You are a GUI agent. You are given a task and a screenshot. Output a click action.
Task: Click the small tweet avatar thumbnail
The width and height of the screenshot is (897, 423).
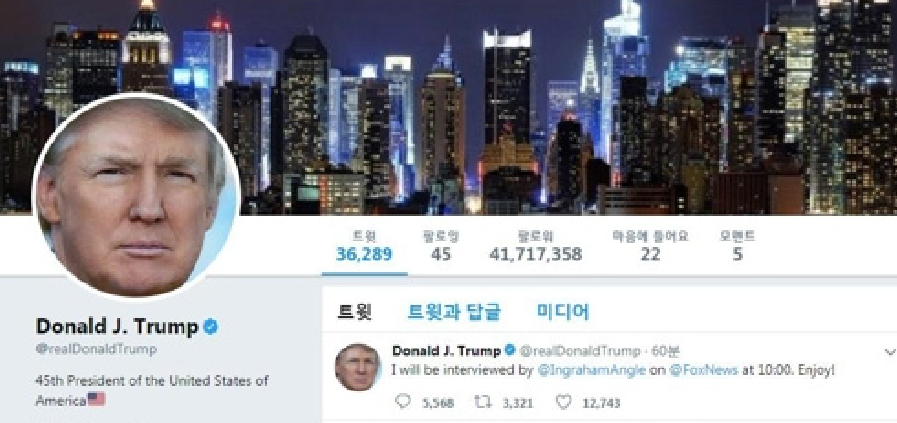(x=357, y=367)
